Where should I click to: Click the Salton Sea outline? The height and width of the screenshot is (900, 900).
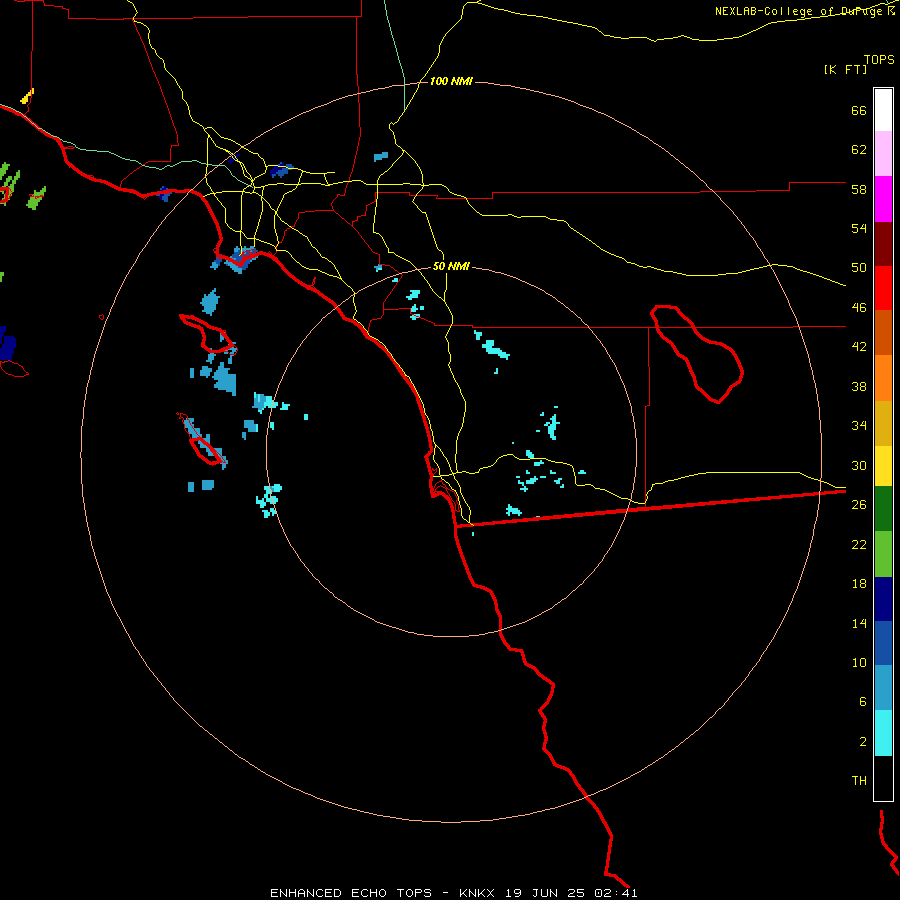click(x=697, y=354)
